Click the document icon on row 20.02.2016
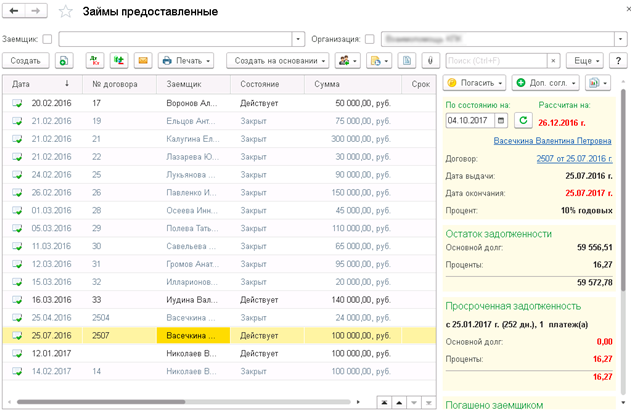This screenshot has height=413, width=631. pyautogui.click(x=17, y=103)
